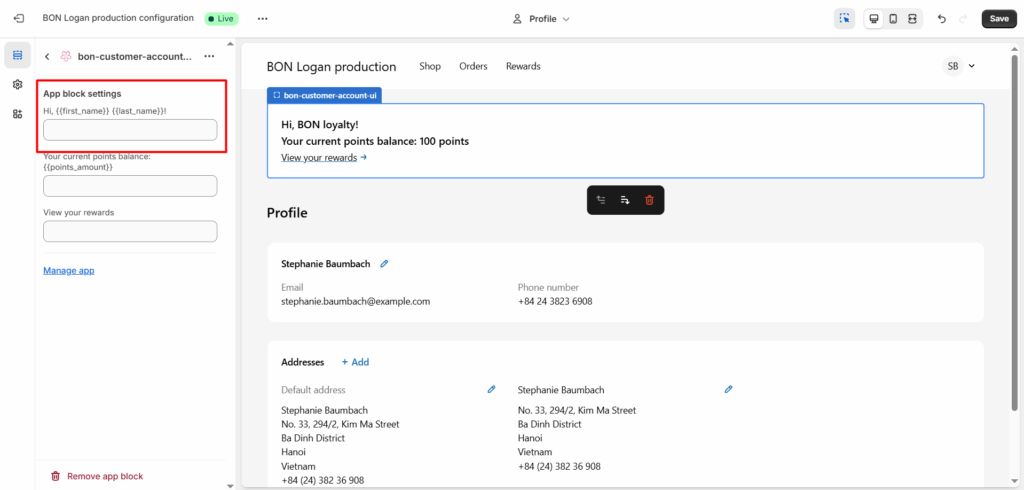Viewport: 1024px width, 490px height.
Task: Save the configuration
Action: click(998, 19)
